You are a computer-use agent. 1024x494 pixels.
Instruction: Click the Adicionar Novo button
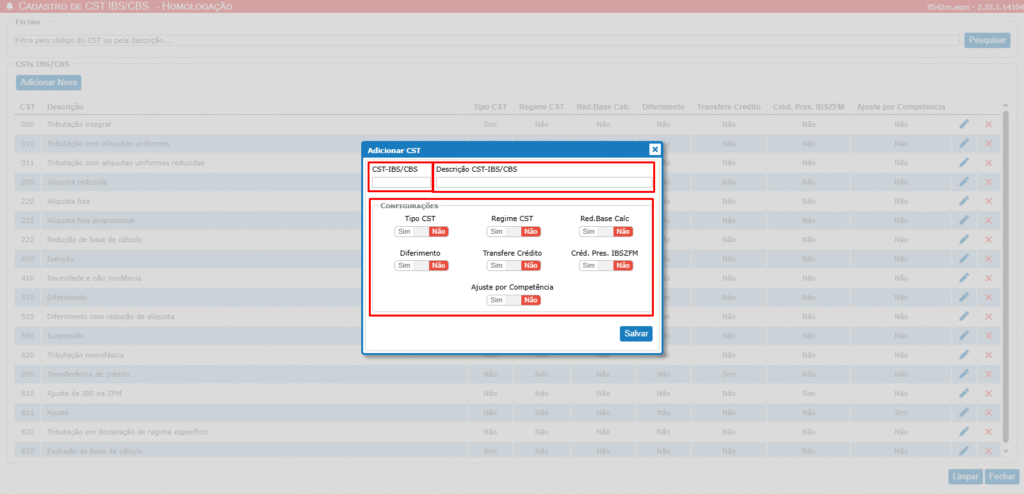click(x=49, y=82)
